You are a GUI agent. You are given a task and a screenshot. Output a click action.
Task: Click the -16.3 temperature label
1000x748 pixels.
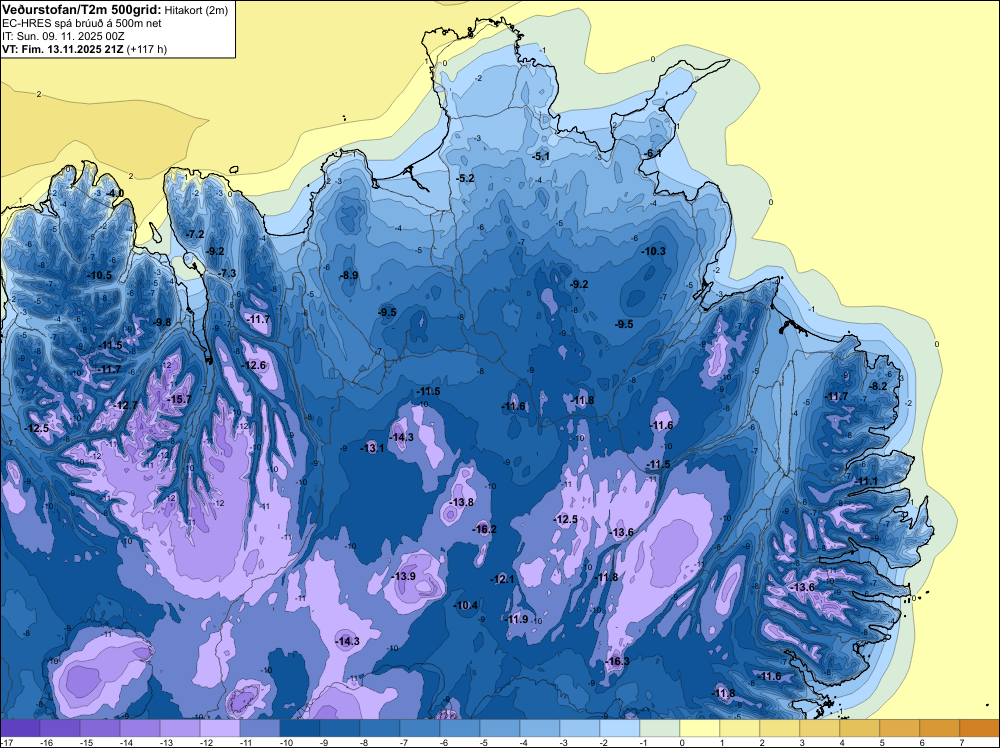(x=617, y=661)
